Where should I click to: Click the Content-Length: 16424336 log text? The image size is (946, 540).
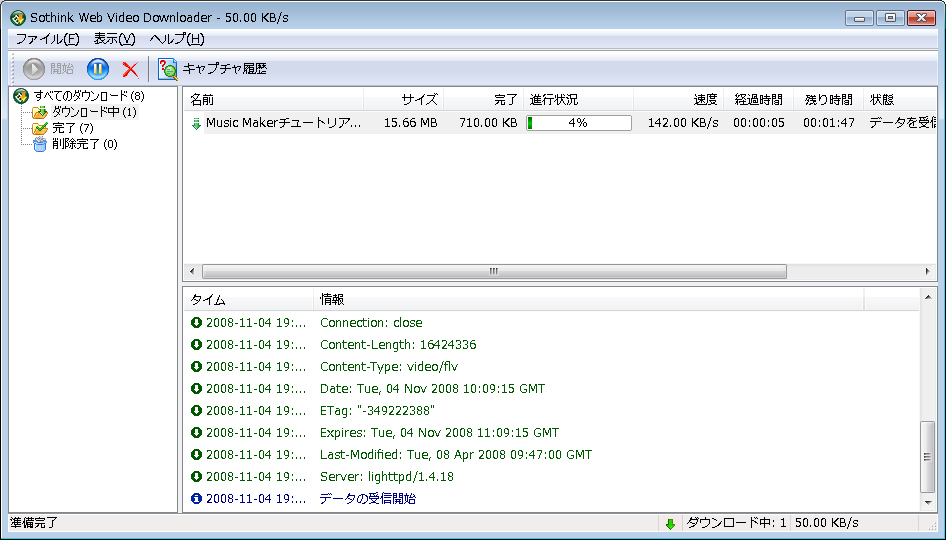point(398,345)
